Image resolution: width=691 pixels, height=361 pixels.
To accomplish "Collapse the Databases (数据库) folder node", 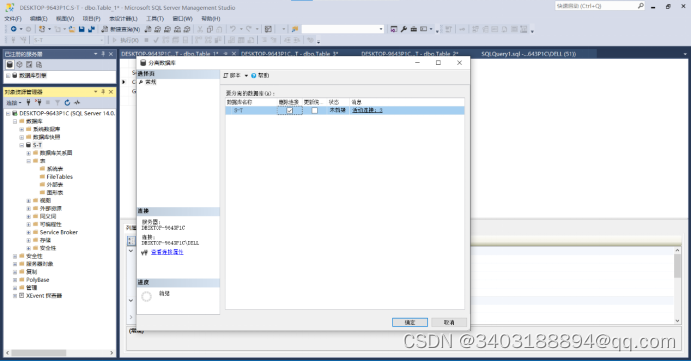I will 15,122.
